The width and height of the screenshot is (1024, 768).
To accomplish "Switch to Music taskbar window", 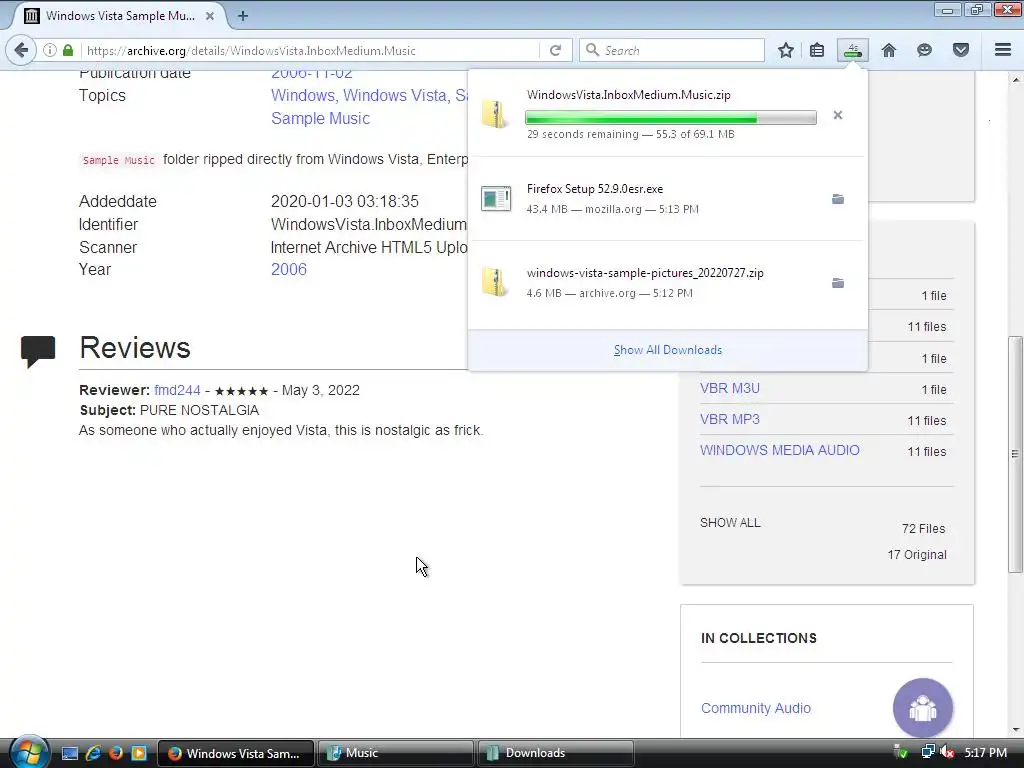I will click(395, 753).
